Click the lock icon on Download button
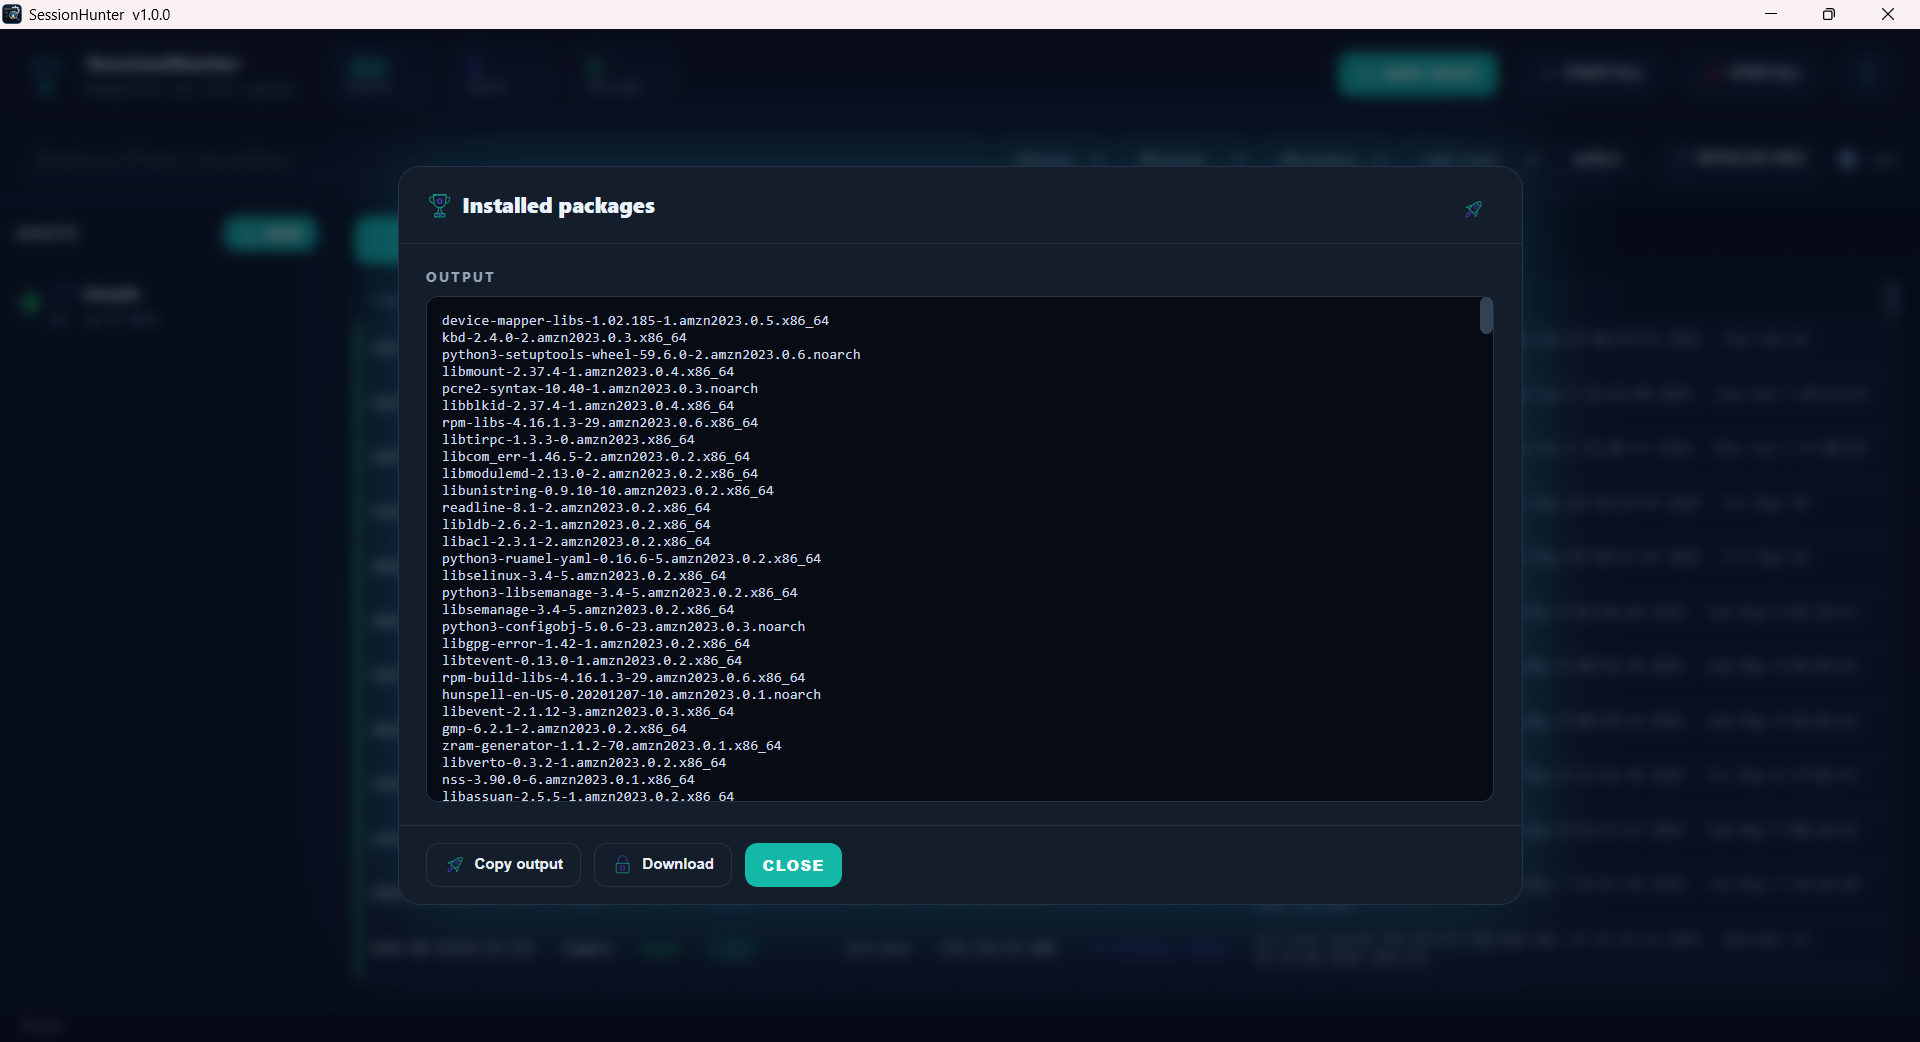 tap(622, 865)
